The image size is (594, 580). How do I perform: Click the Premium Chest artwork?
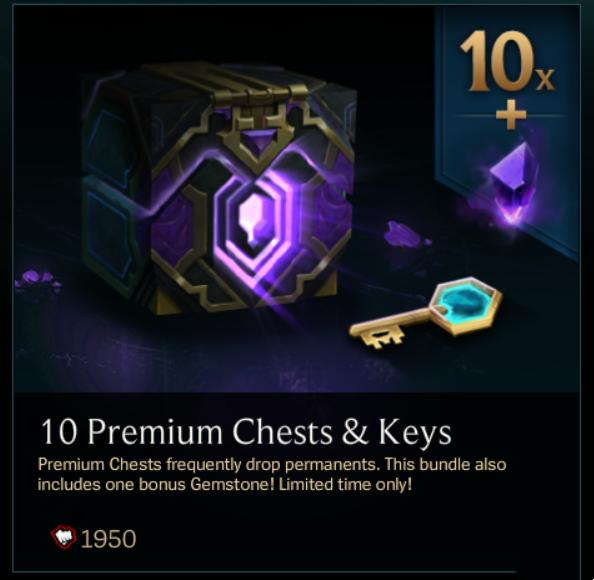point(218,189)
